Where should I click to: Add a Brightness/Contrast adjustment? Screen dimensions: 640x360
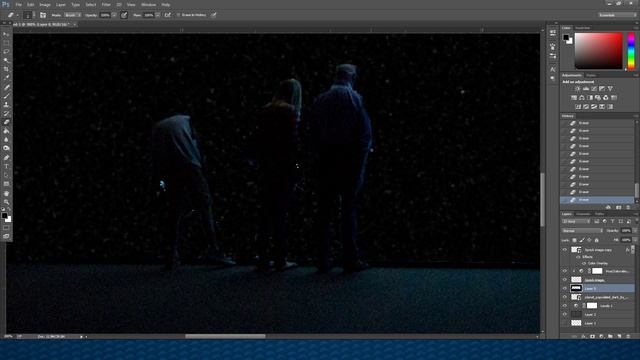pyautogui.click(x=578, y=89)
